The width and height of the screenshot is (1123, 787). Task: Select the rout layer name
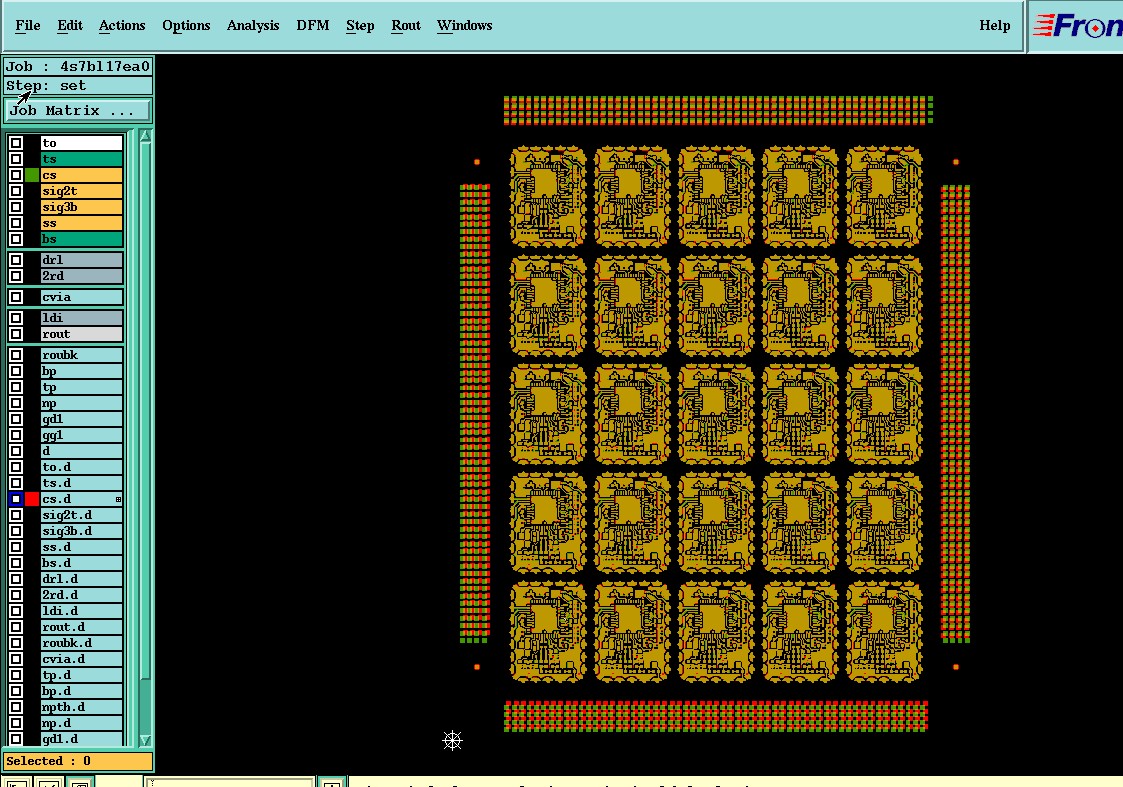pyautogui.click(x=82, y=334)
